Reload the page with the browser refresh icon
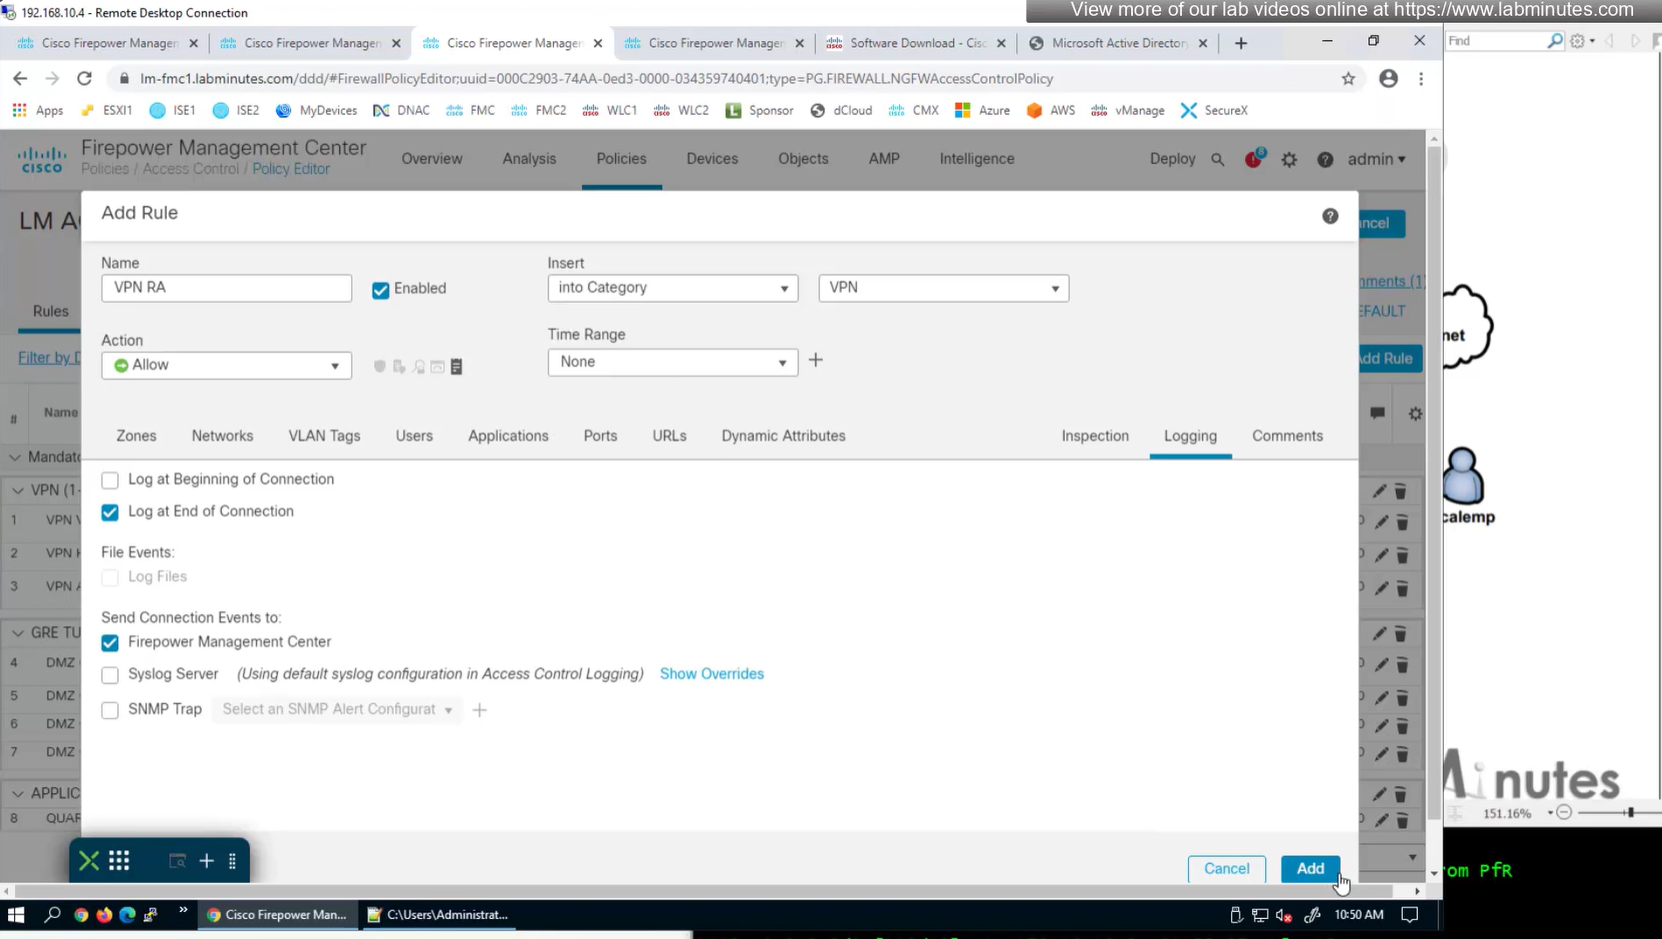The height and width of the screenshot is (939, 1662). pos(85,79)
